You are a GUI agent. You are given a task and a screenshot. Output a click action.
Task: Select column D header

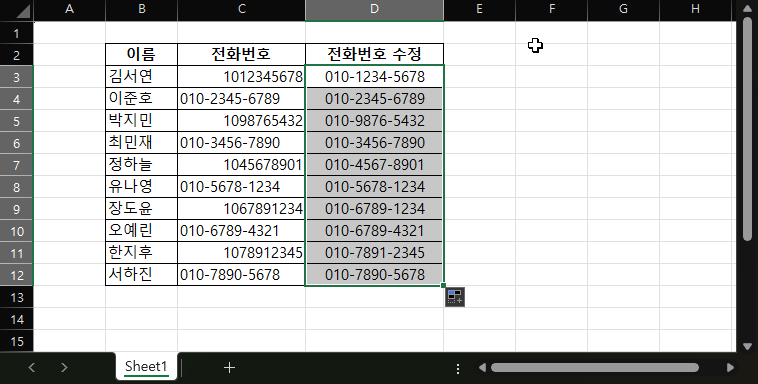point(375,10)
